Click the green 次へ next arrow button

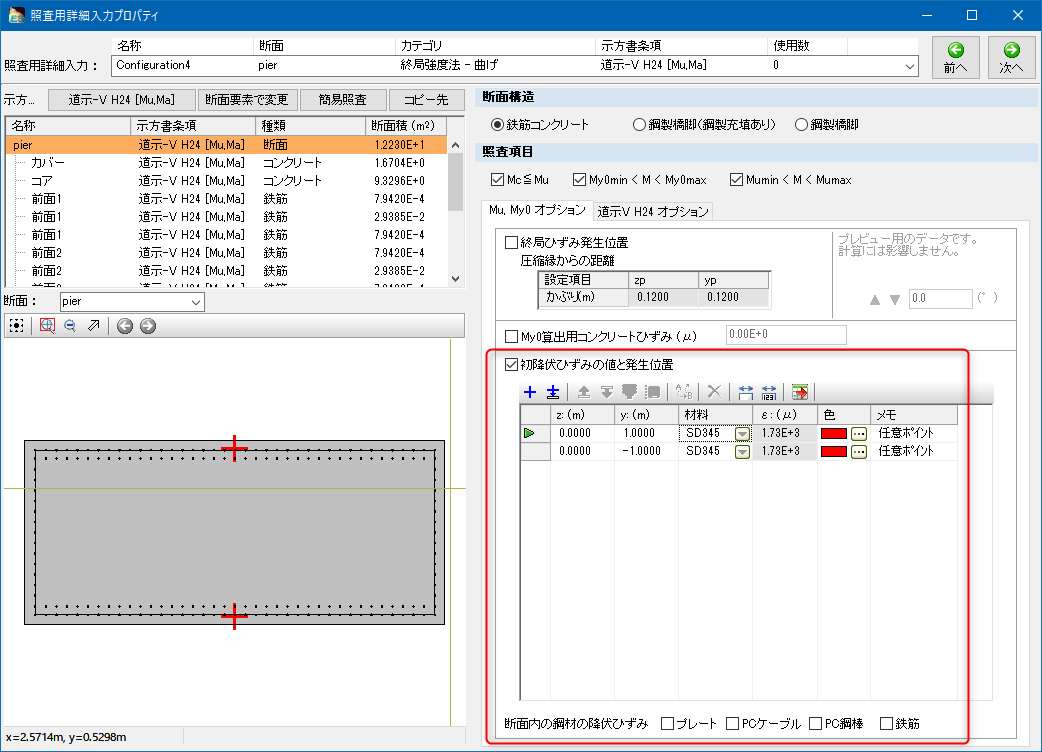coord(1011,58)
